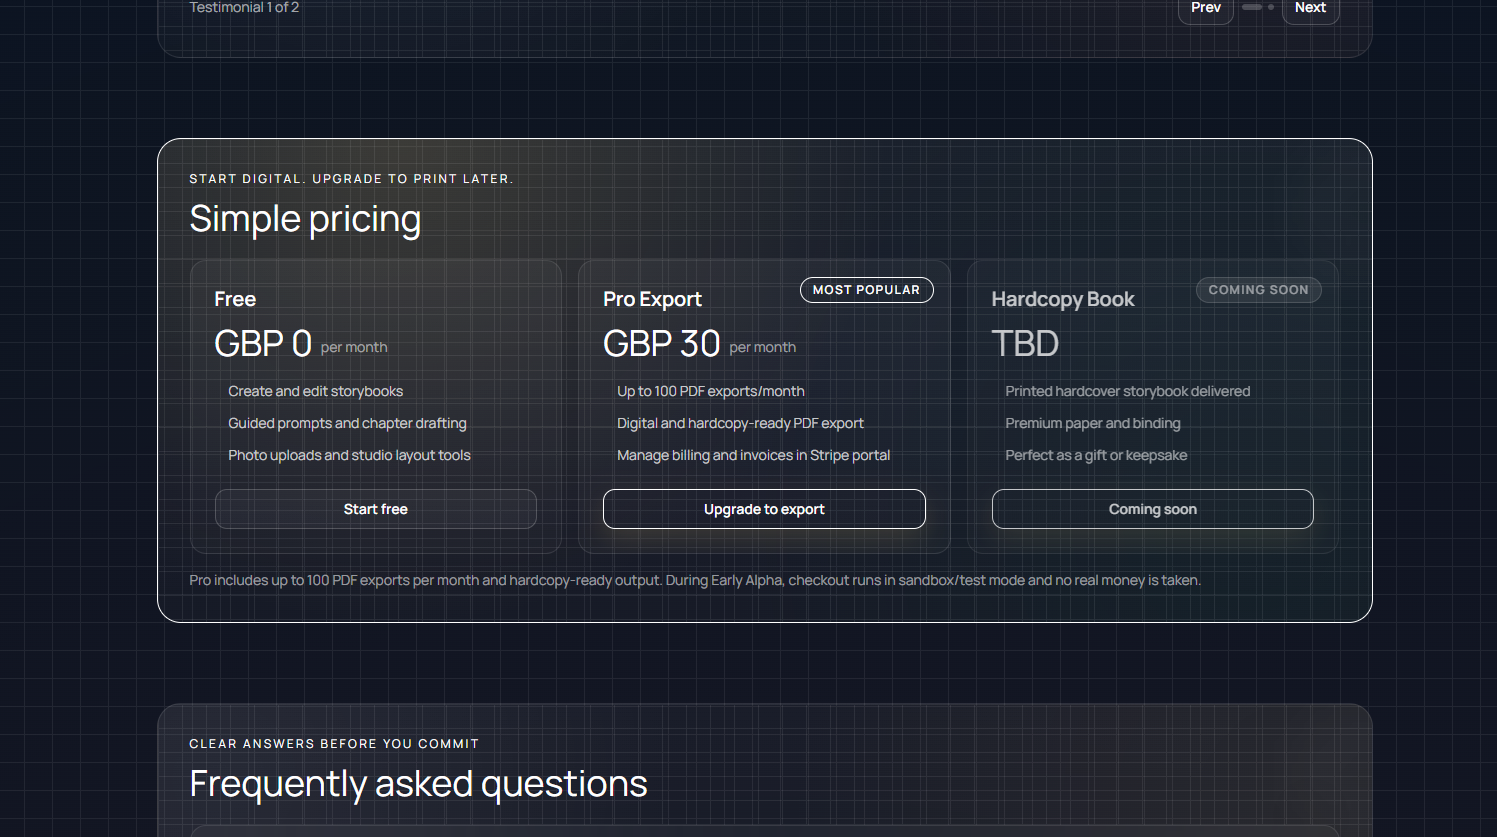Click Upgrade to export on Pro Export

pyautogui.click(x=764, y=509)
